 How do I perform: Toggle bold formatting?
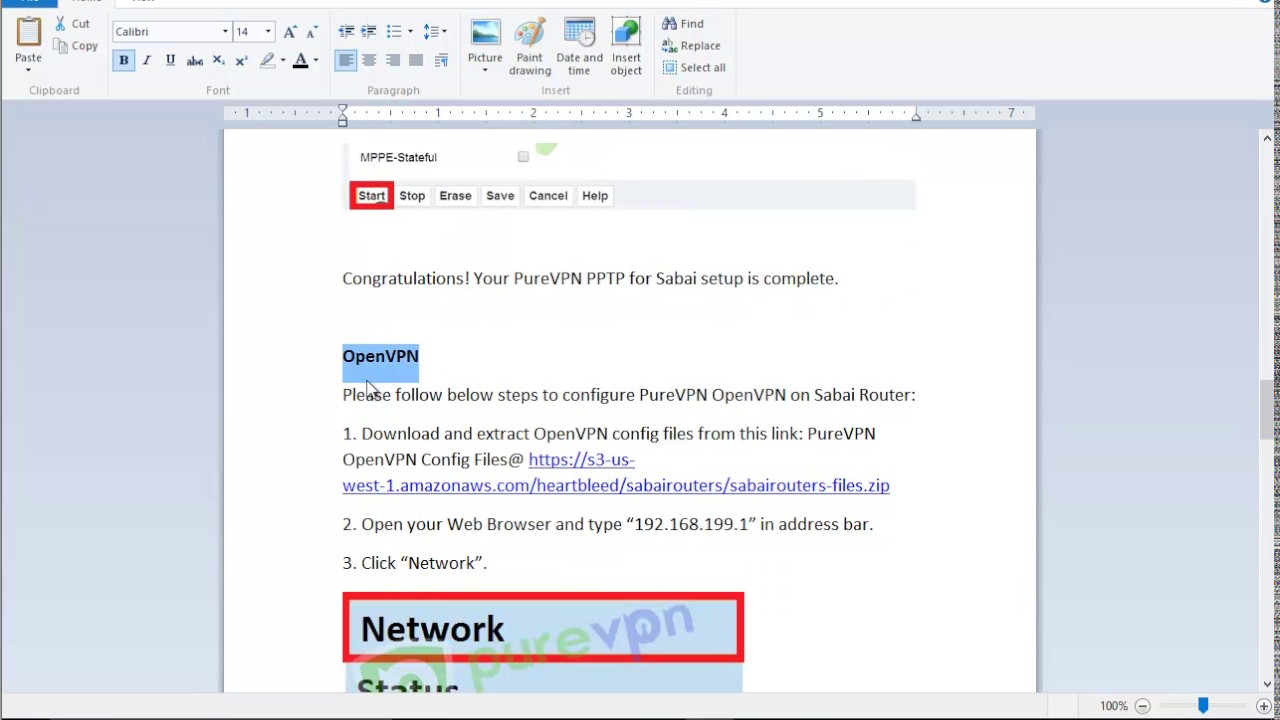pos(124,61)
